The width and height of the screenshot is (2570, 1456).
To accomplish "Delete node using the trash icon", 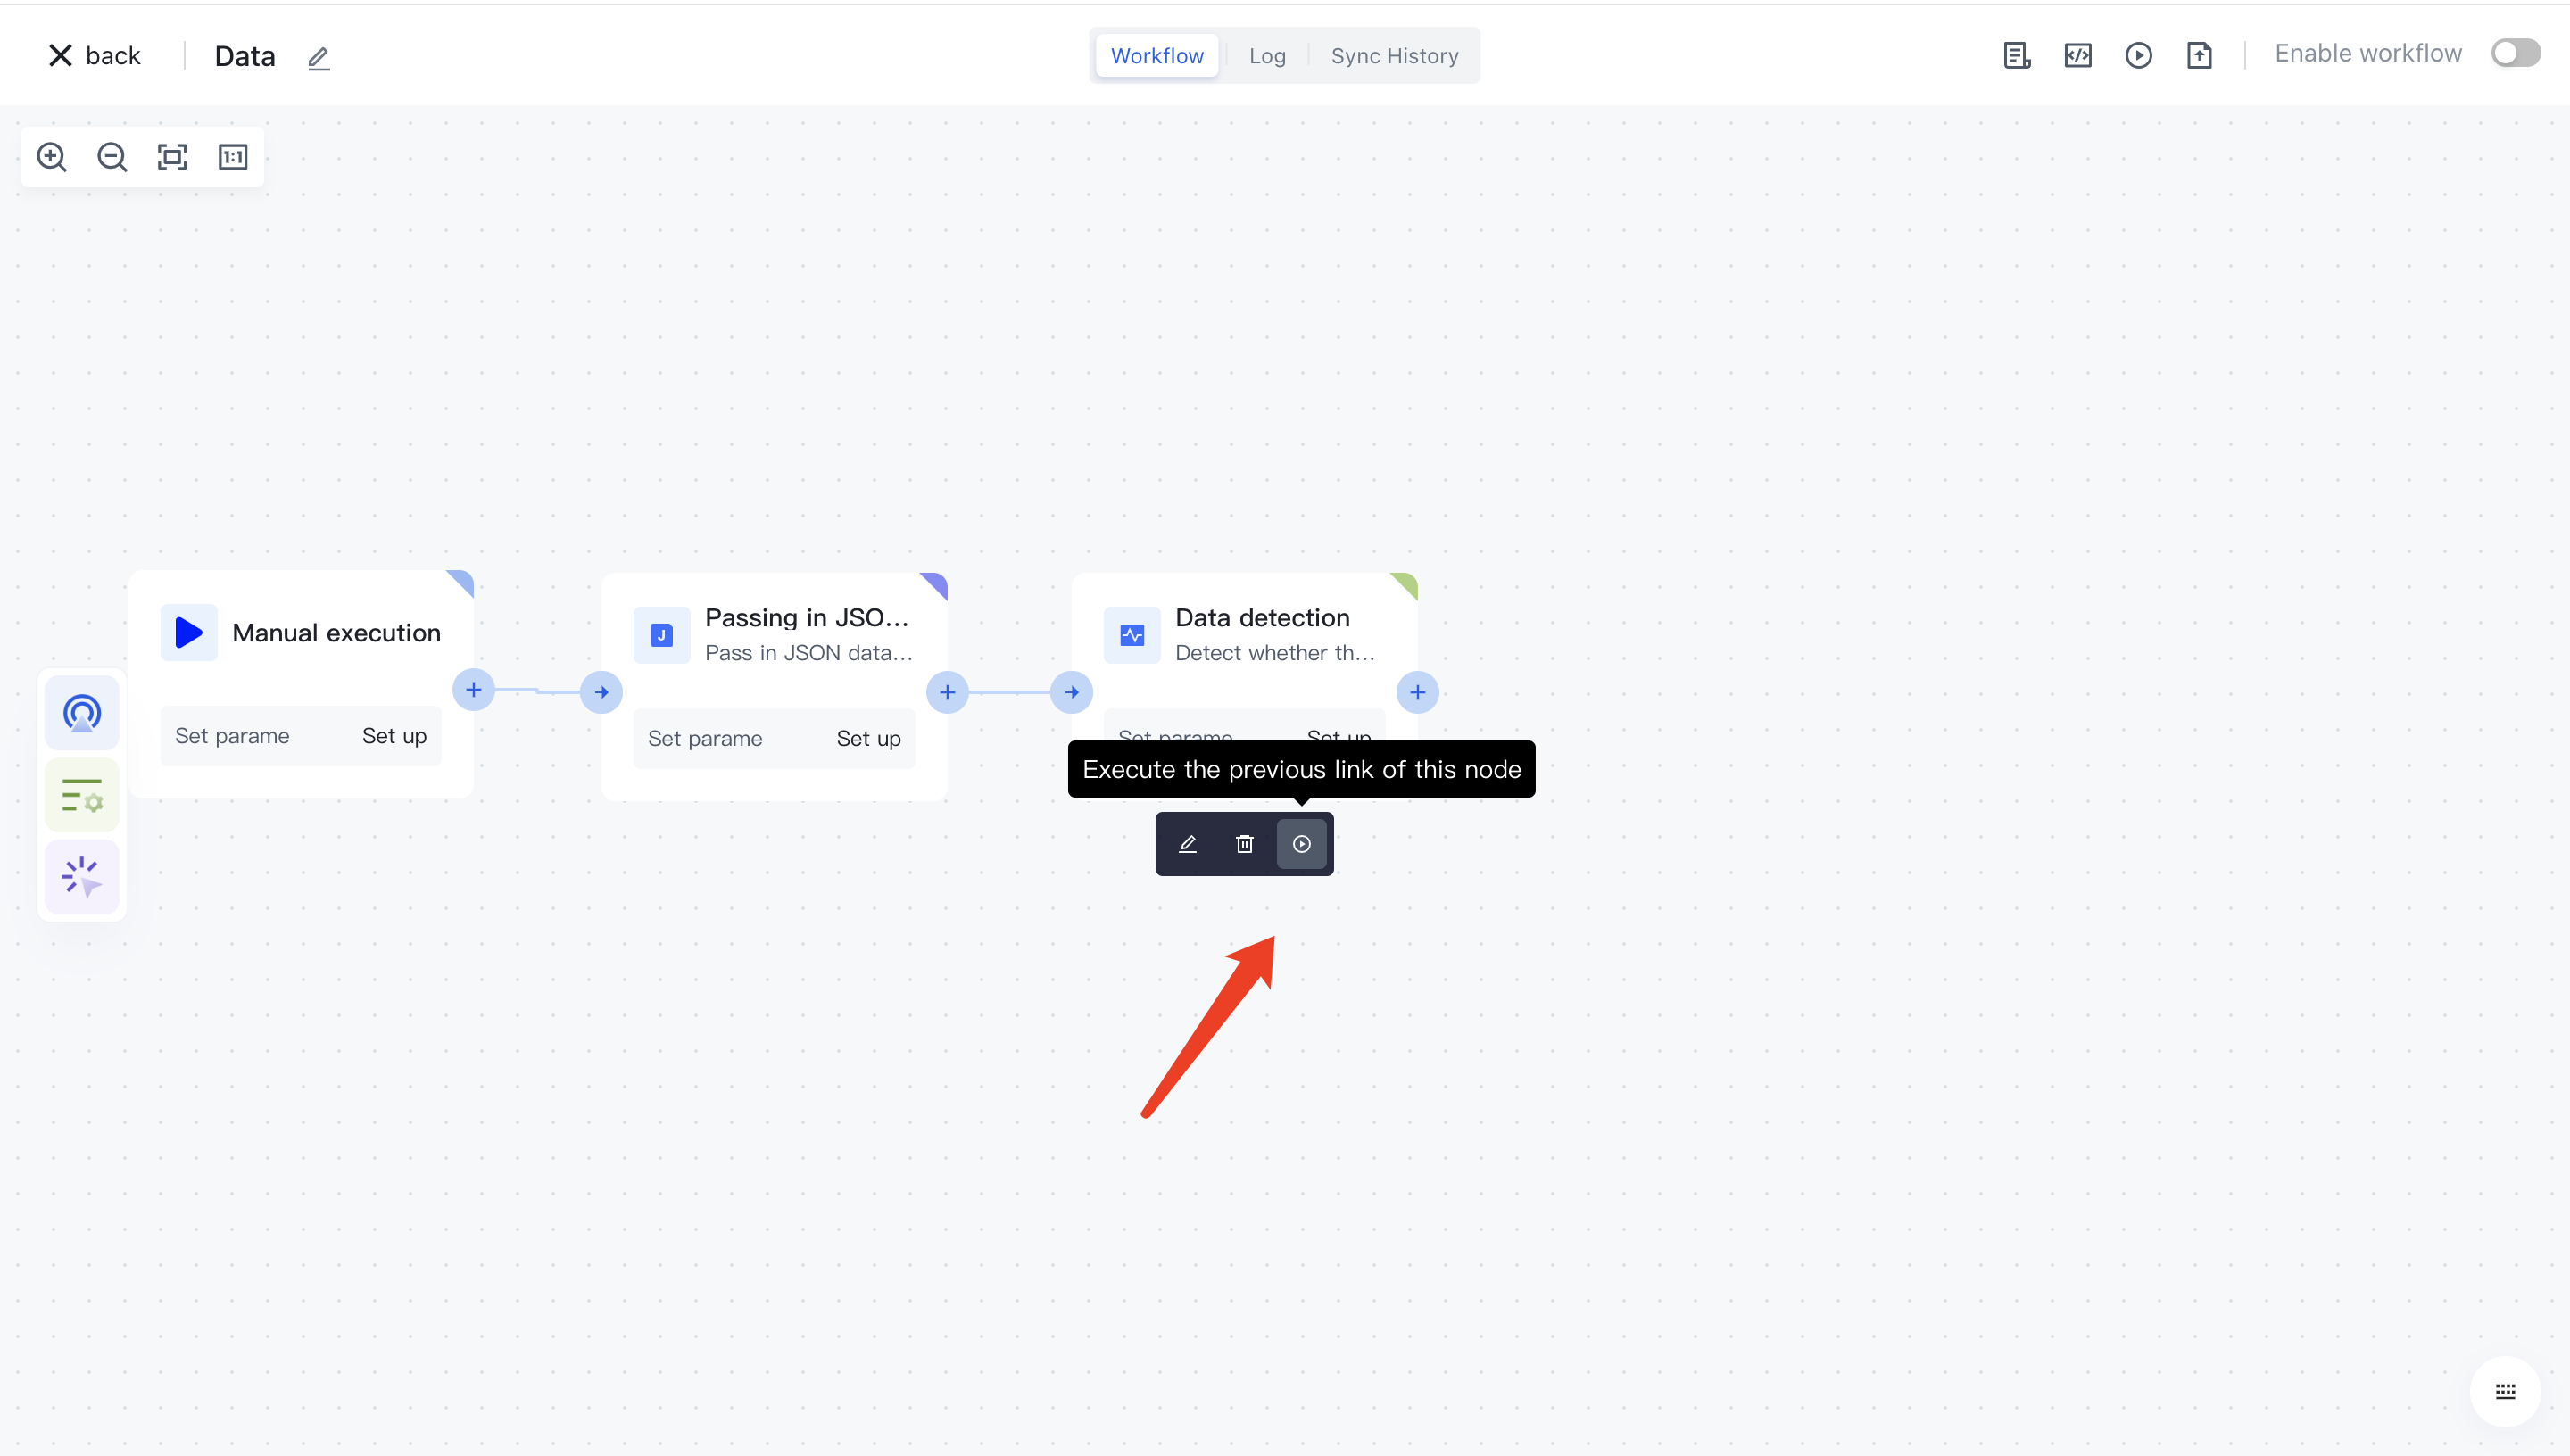I will [1244, 844].
